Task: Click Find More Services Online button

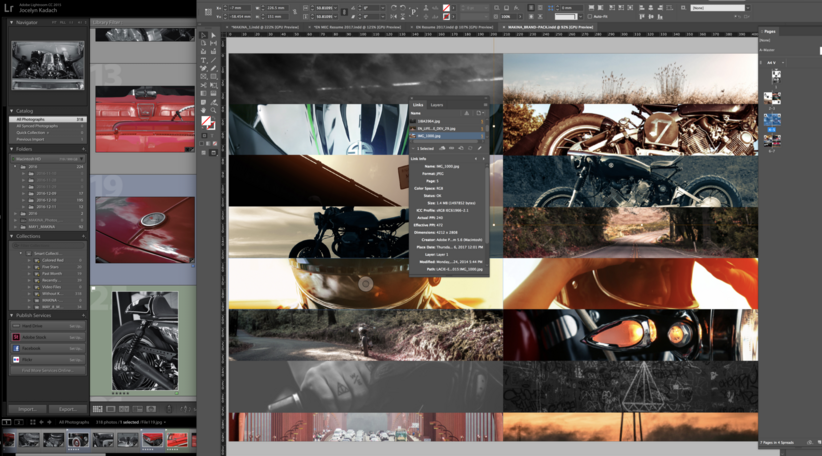Action: tap(48, 370)
